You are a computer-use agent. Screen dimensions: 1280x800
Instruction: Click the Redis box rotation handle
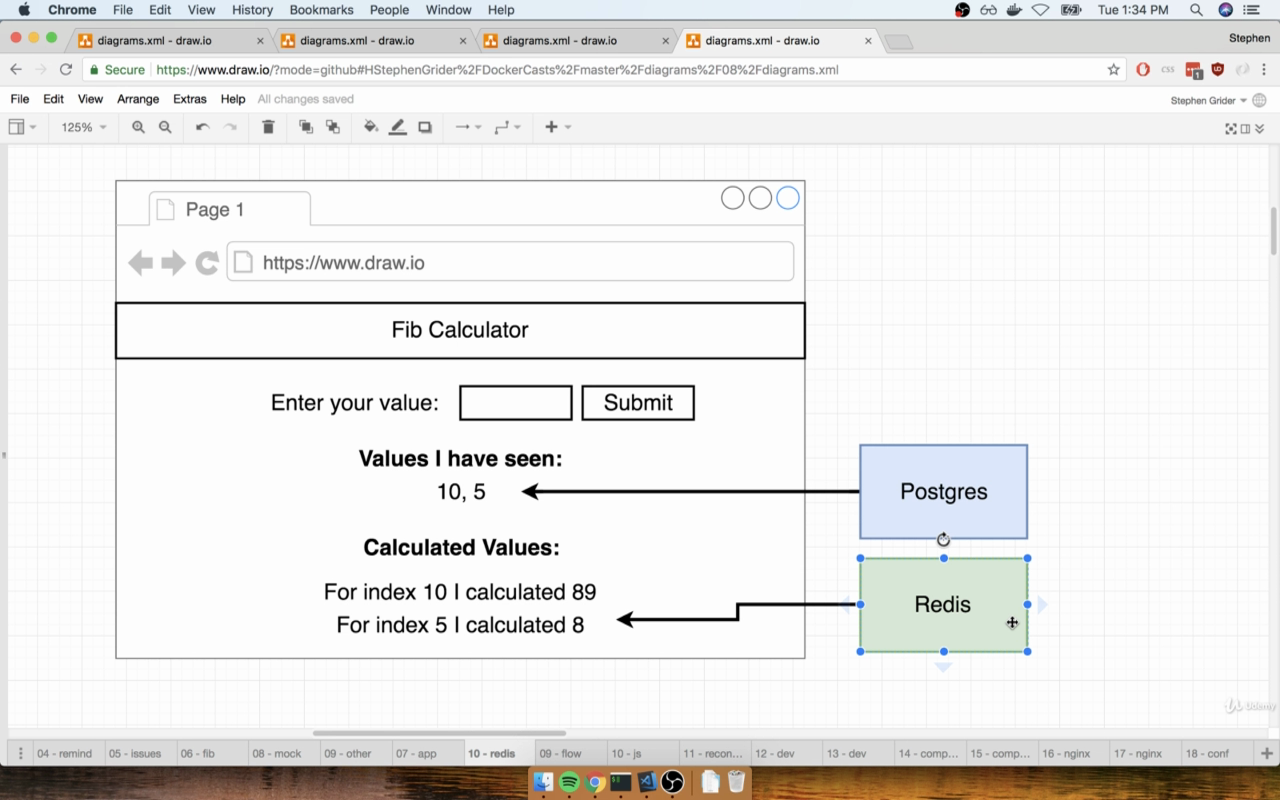[943, 540]
